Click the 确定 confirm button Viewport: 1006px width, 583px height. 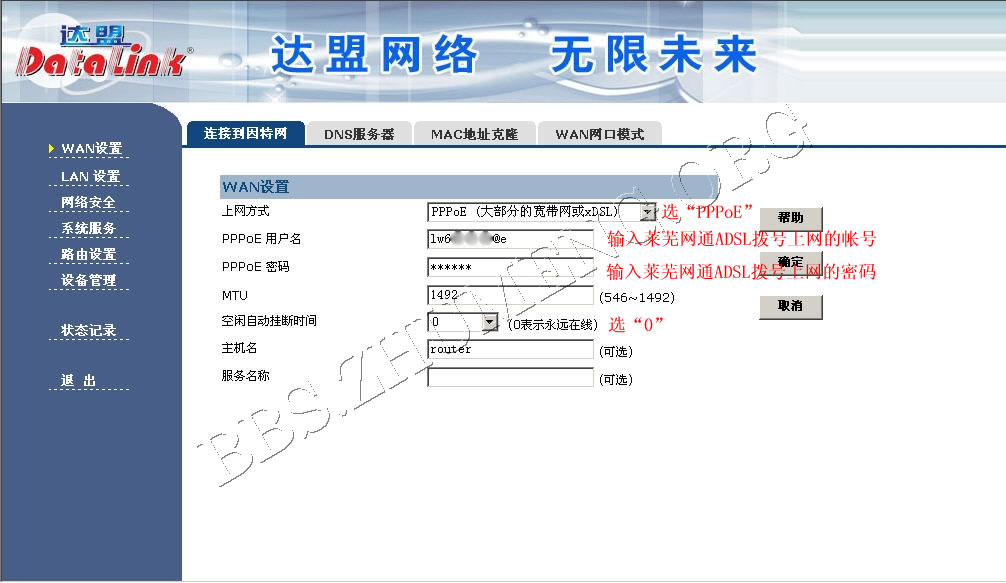790,262
